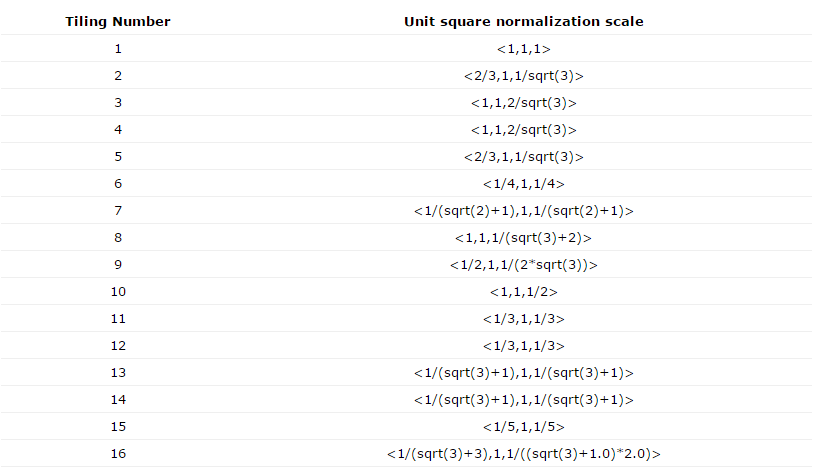Select the scale value for tiling 2
The image size is (819, 471).
523,75
